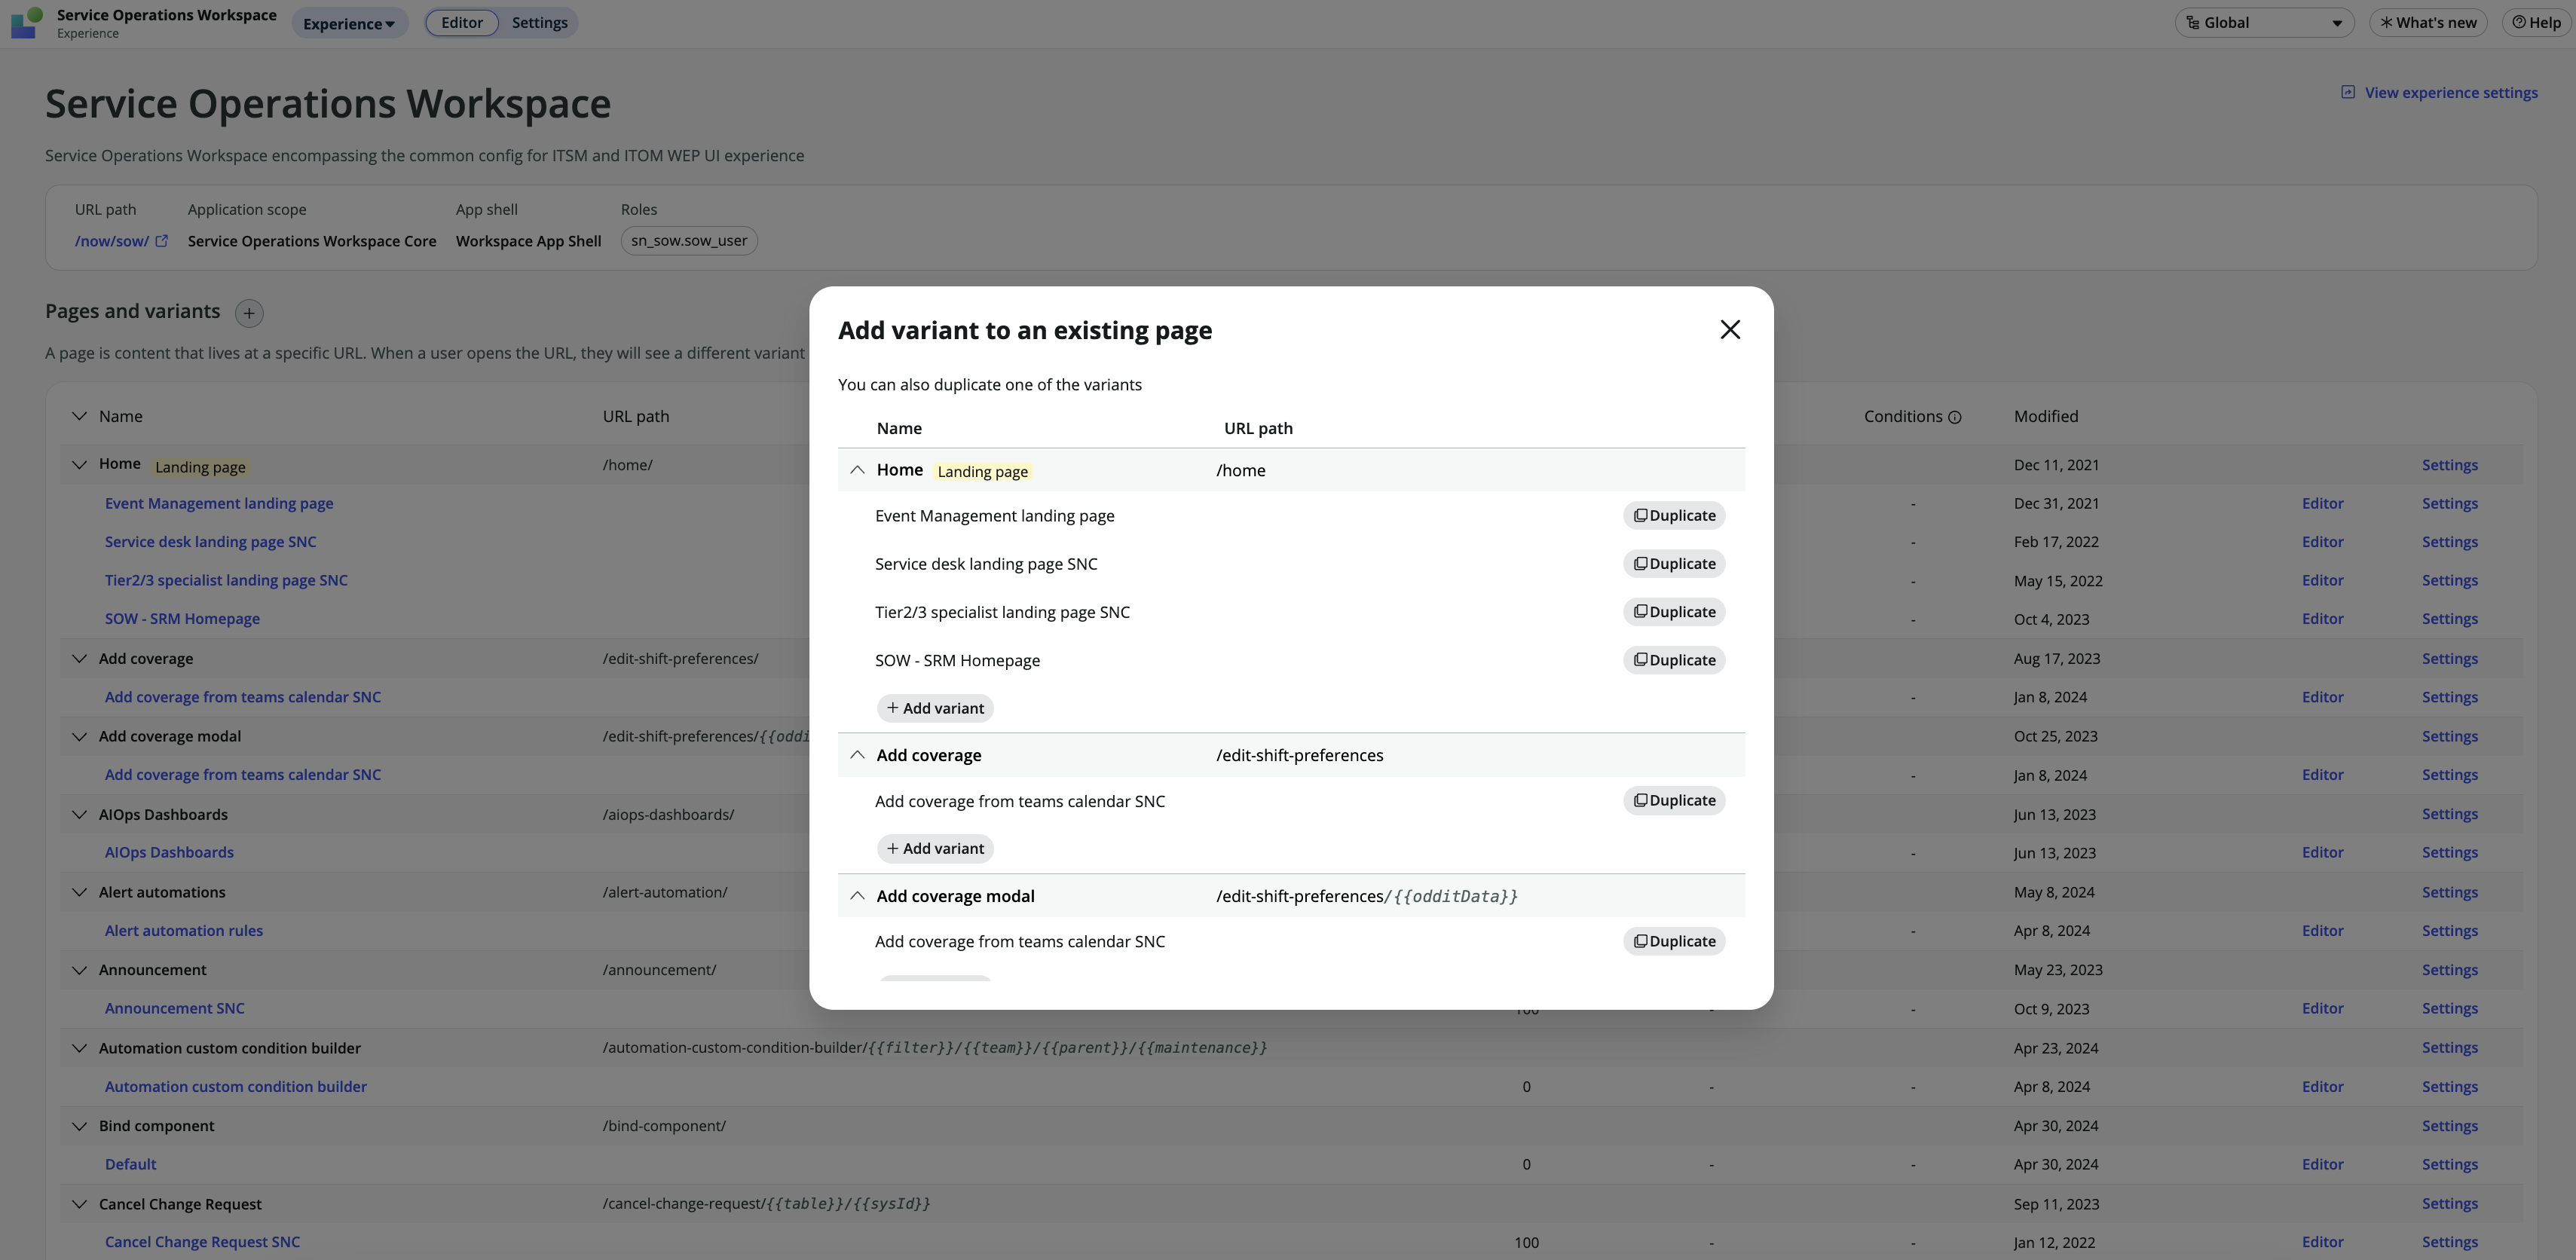Viewport: 2576px width, 1260px height.
Task: Click the Landing page badge in dialog
Action: tap(982, 472)
